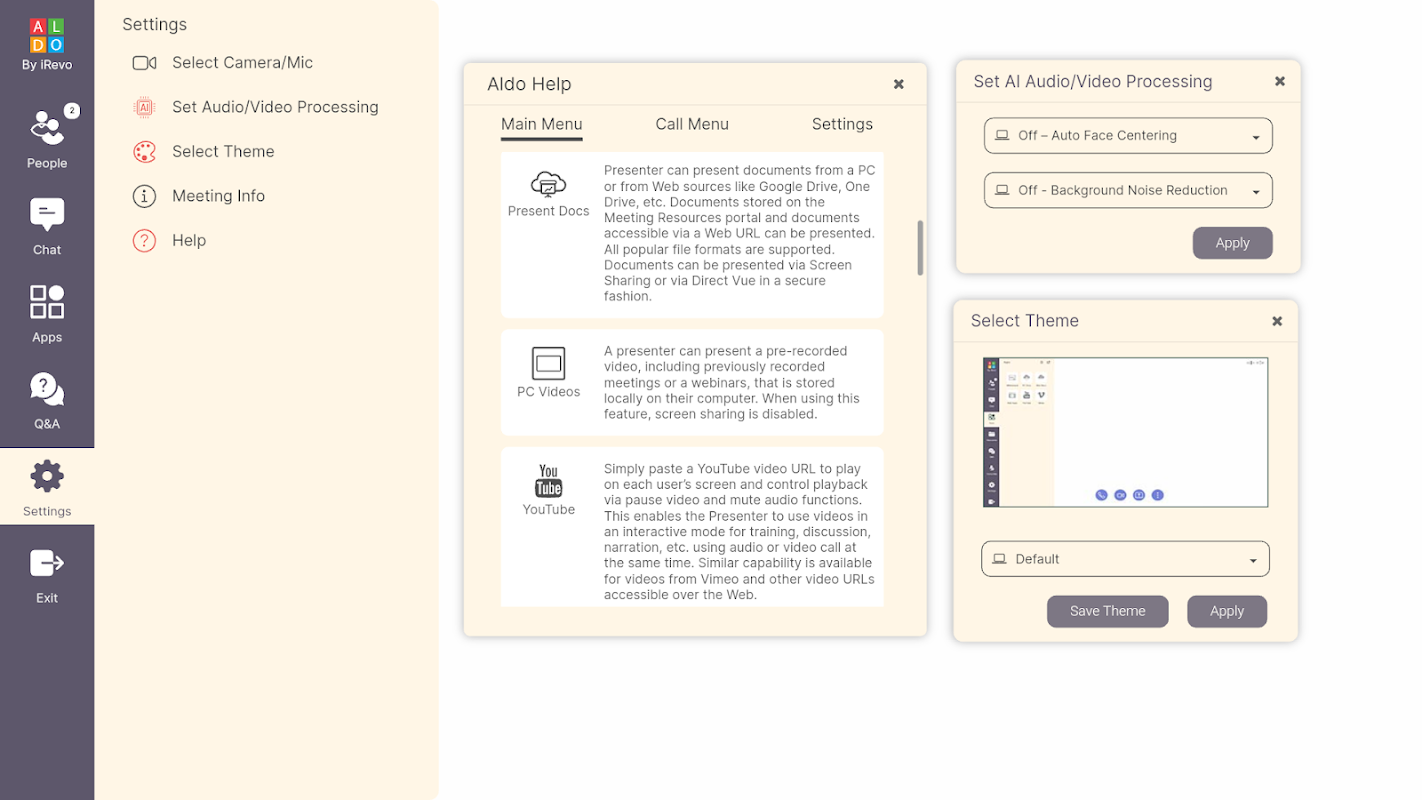Open the Default theme dropdown
1422x800 pixels.
(1125, 559)
